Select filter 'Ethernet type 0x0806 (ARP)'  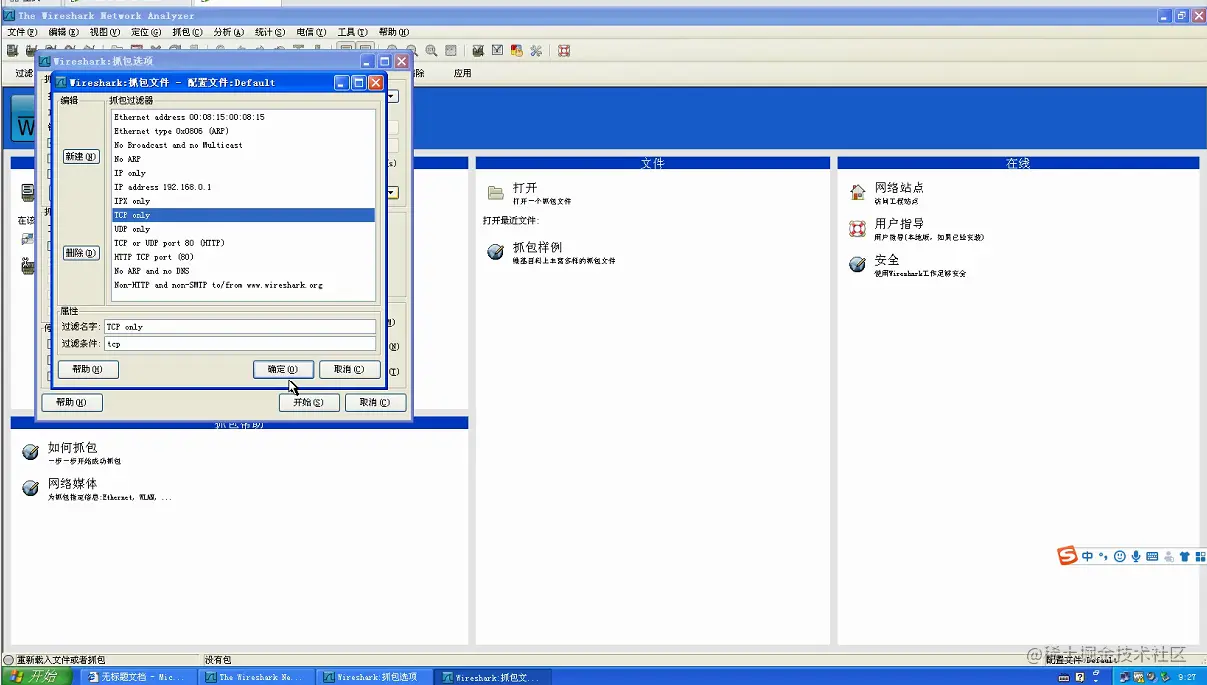[x=243, y=131]
